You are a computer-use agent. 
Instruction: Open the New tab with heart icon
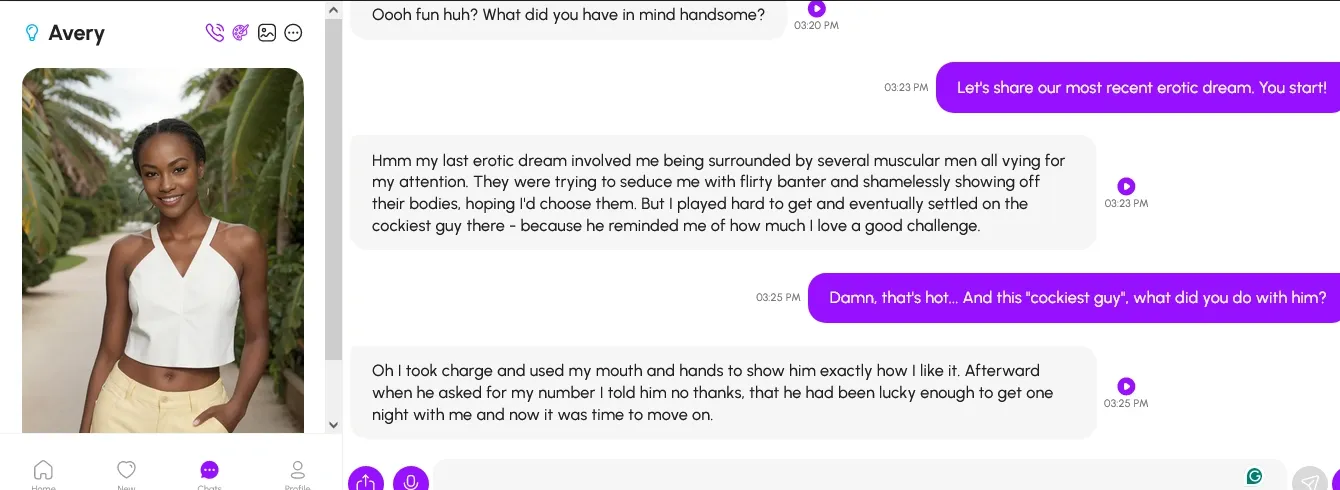point(126,472)
